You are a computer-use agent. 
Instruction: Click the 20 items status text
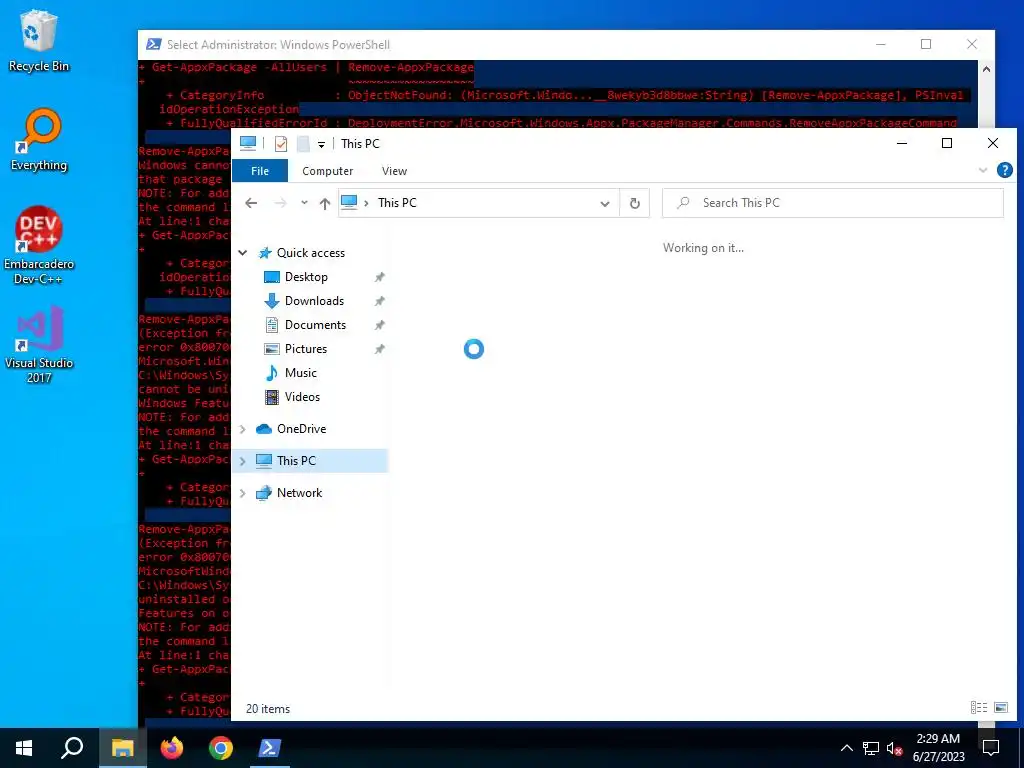tap(268, 709)
